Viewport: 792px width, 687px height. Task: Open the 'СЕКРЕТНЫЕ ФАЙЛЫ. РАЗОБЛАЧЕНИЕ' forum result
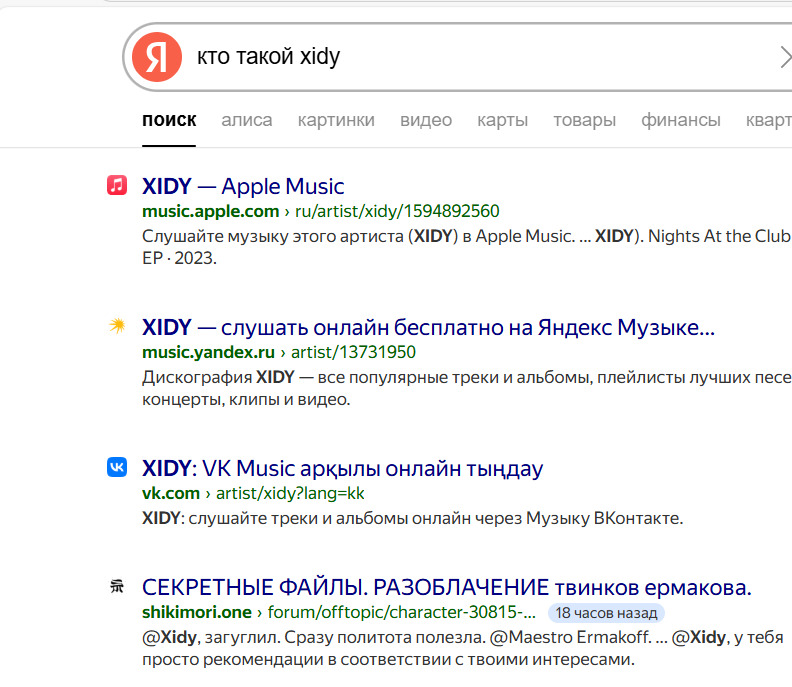coord(446,587)
